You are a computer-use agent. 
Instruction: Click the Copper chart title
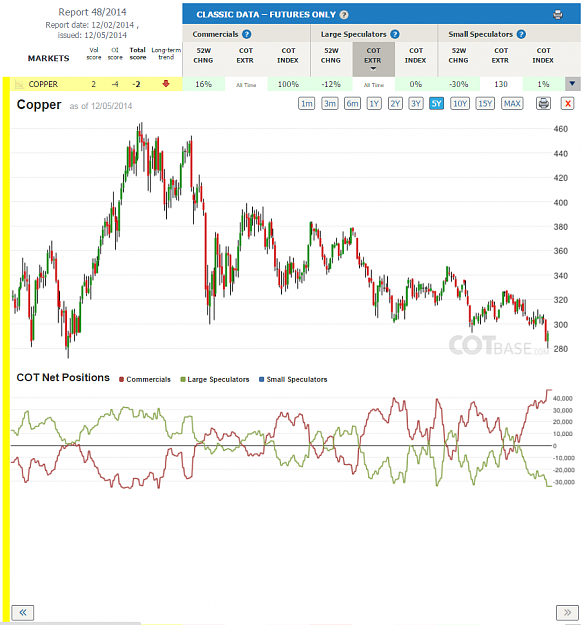point(39,104)
